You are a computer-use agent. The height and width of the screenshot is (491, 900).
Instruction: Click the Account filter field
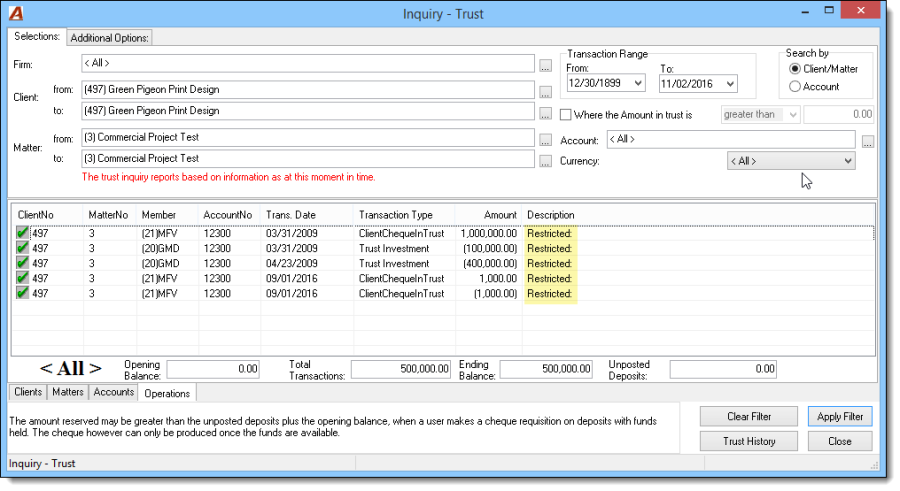(731, 140)
